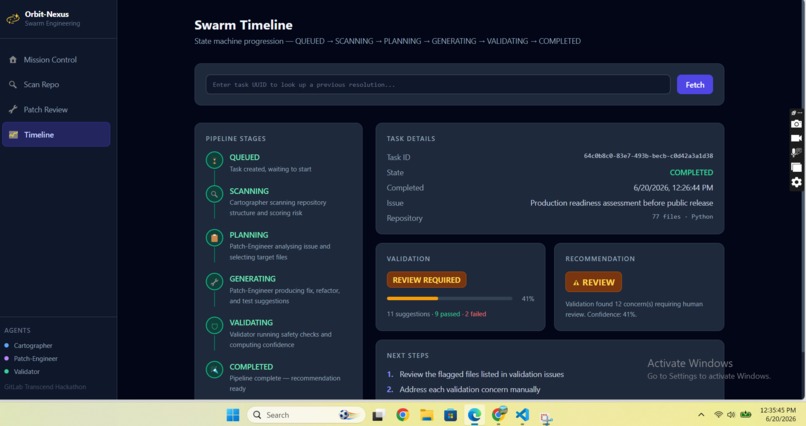Click the Fetch button

(x=694, y=85)
